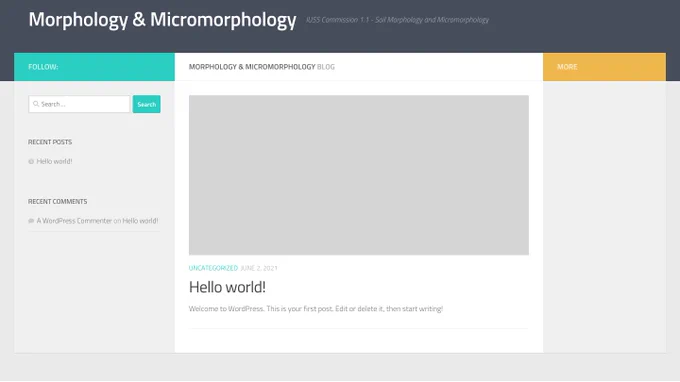Open 'Hello world!' link in Recent Comments
The width and height of the screenshot is (680, 382).
(140, 221)
